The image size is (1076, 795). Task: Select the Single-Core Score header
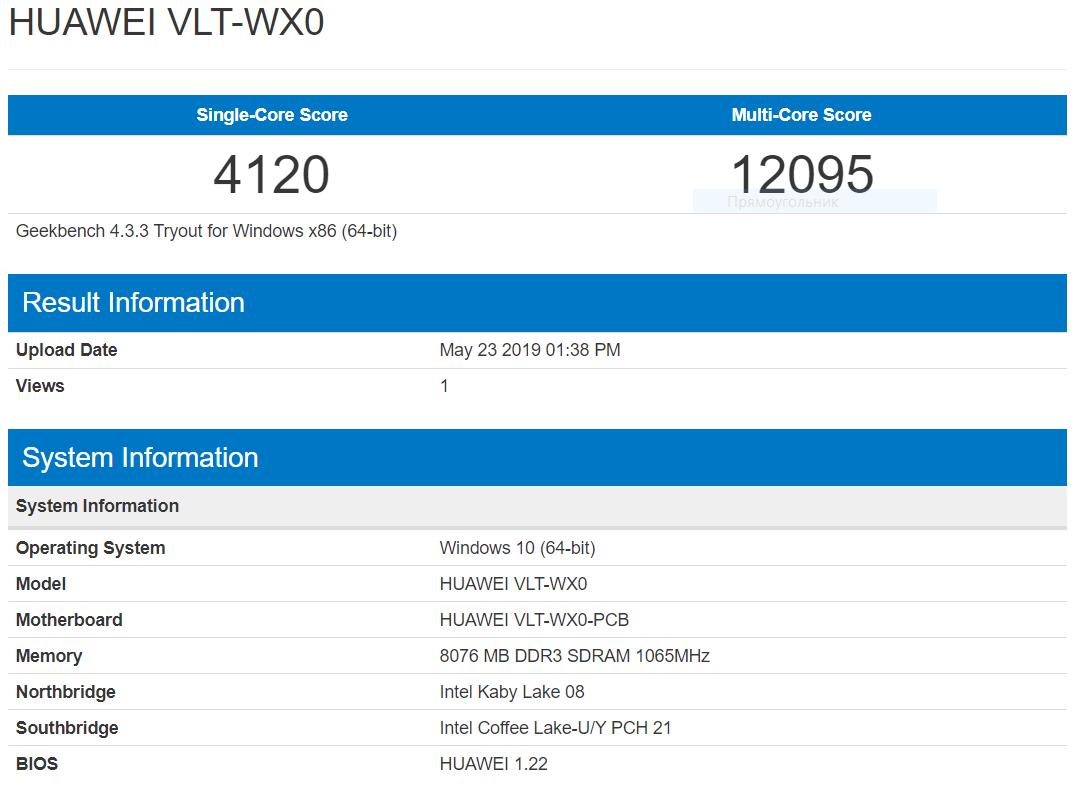tap(272, 115)
